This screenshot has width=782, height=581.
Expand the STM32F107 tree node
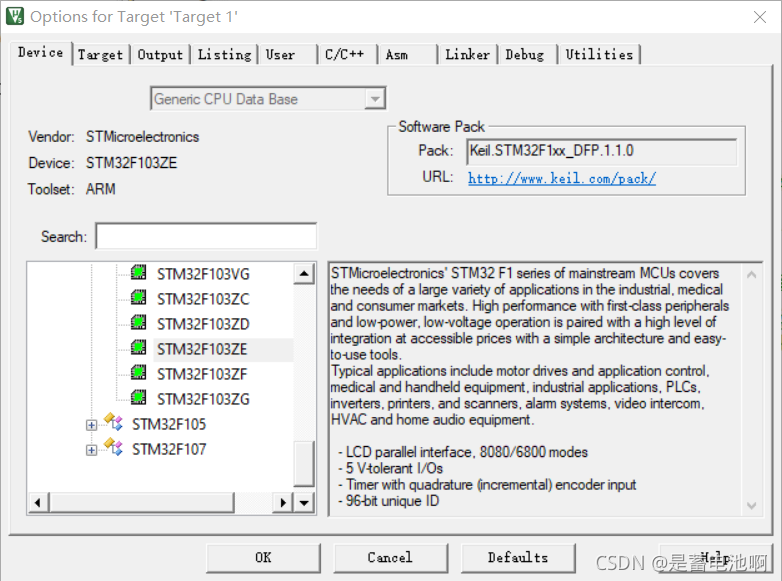(91, 450)
